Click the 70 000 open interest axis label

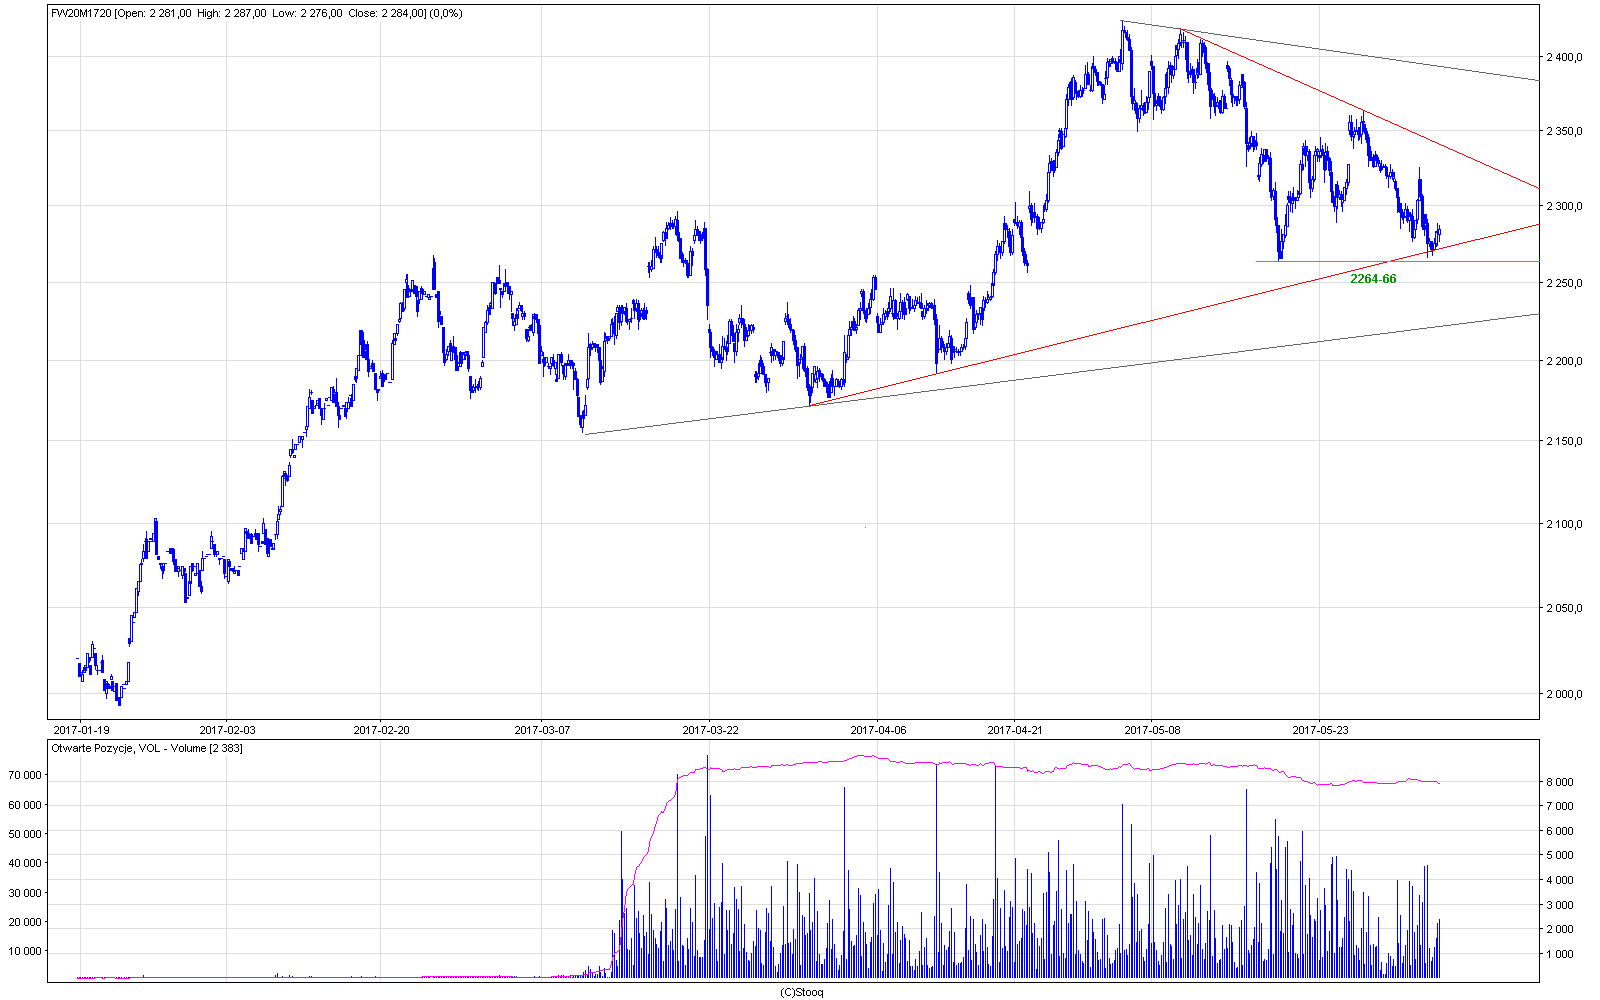coord(25,775)
